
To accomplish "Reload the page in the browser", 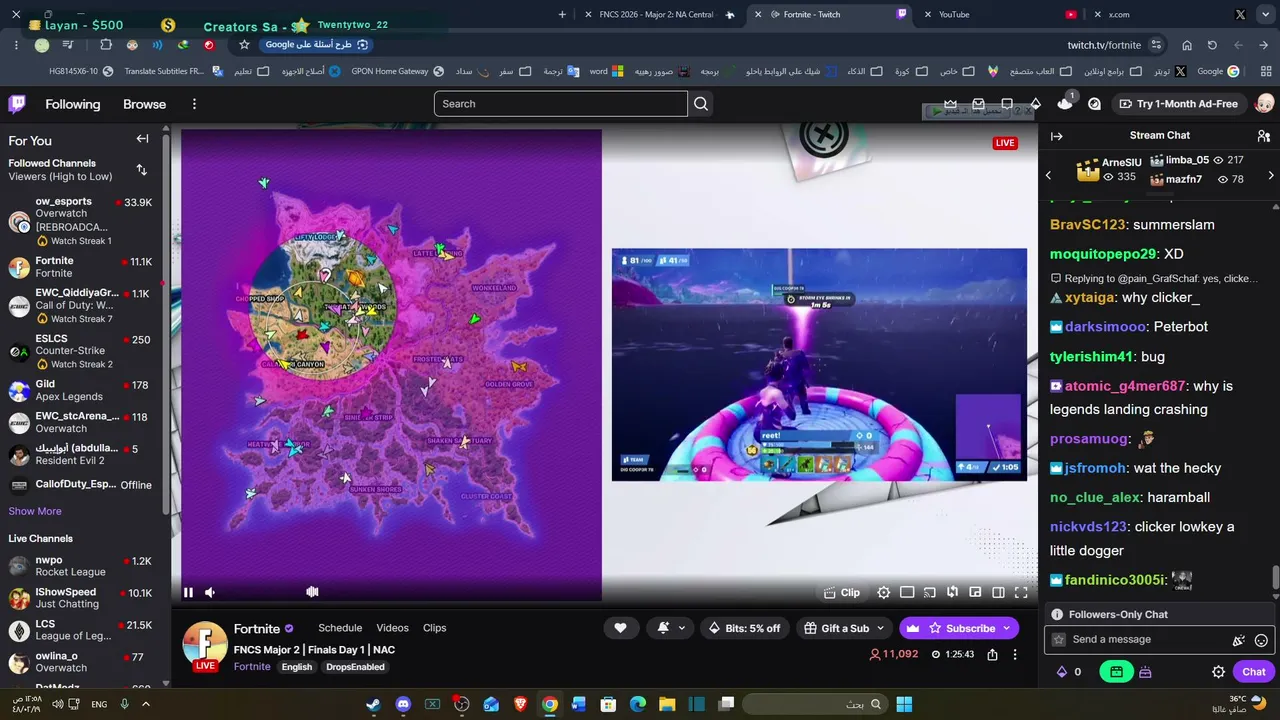I will [1212, 45].
